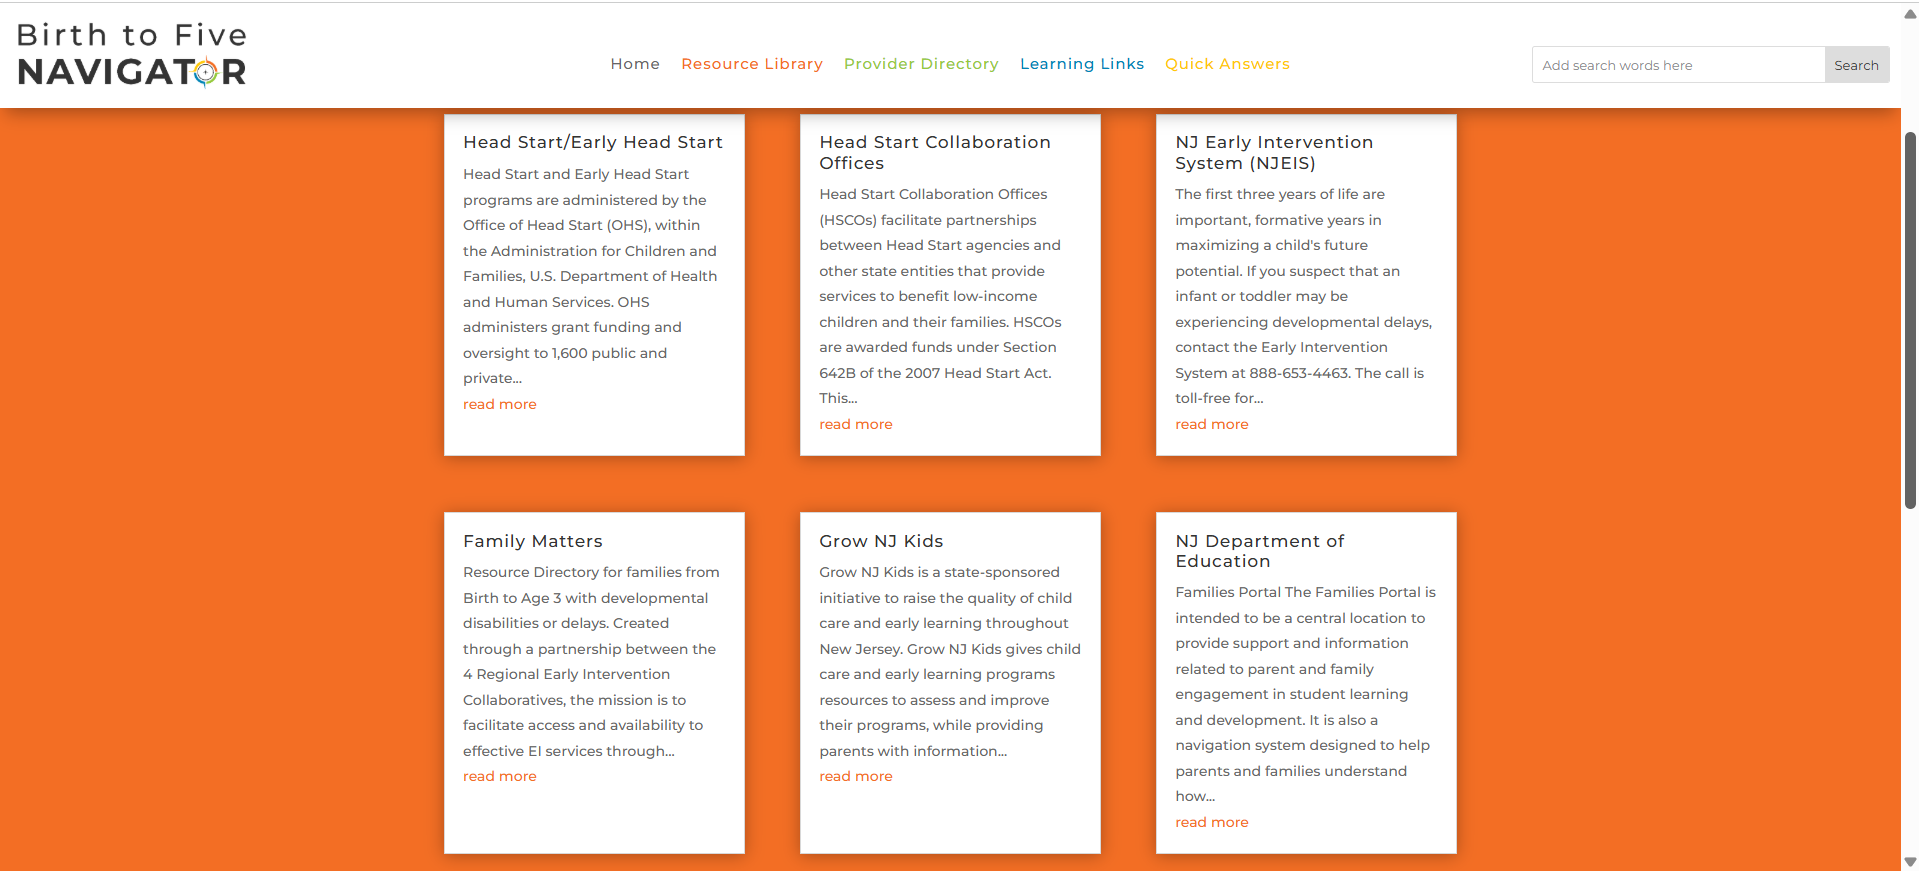Go to the Resource Library page
Image resolution: width=1919 pixels, height=871 pixels.
point(752,64)
